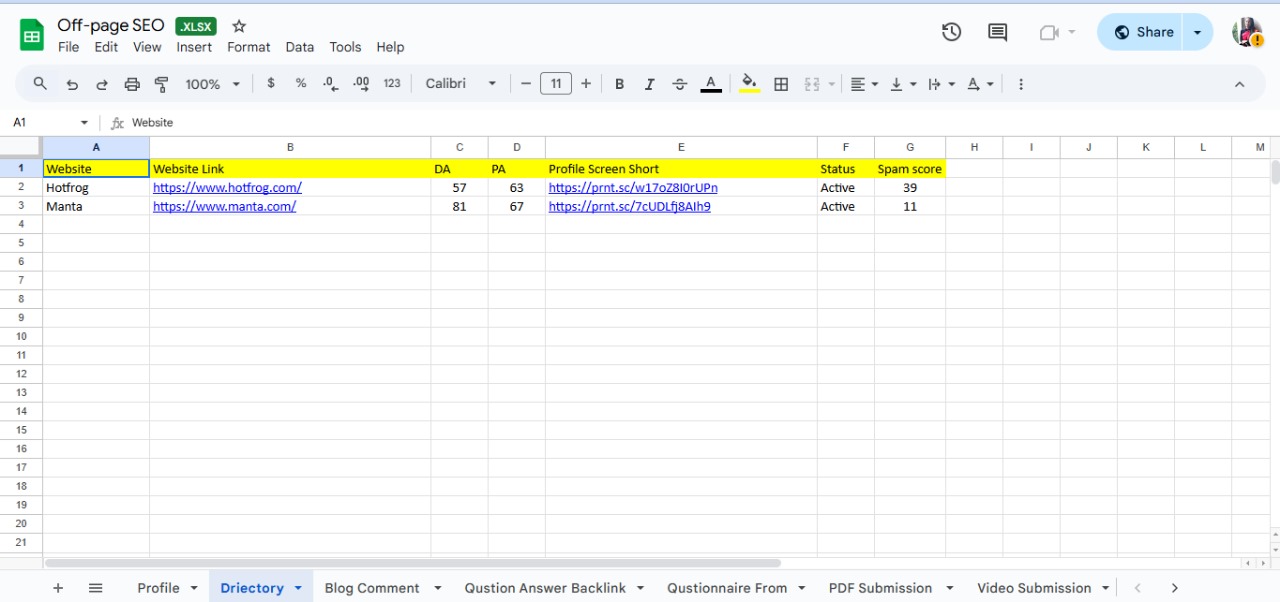Open the Edit menu

coord(106,47)
